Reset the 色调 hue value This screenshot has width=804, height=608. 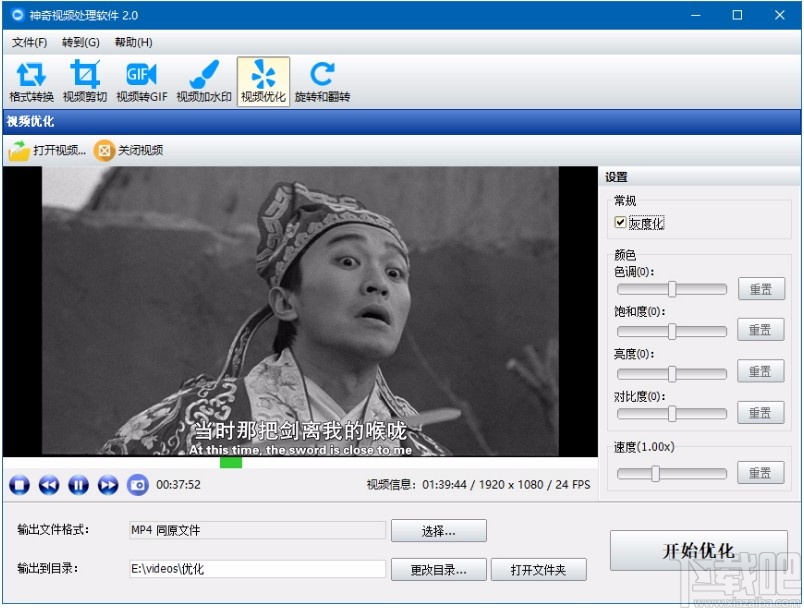coord(761,289)
